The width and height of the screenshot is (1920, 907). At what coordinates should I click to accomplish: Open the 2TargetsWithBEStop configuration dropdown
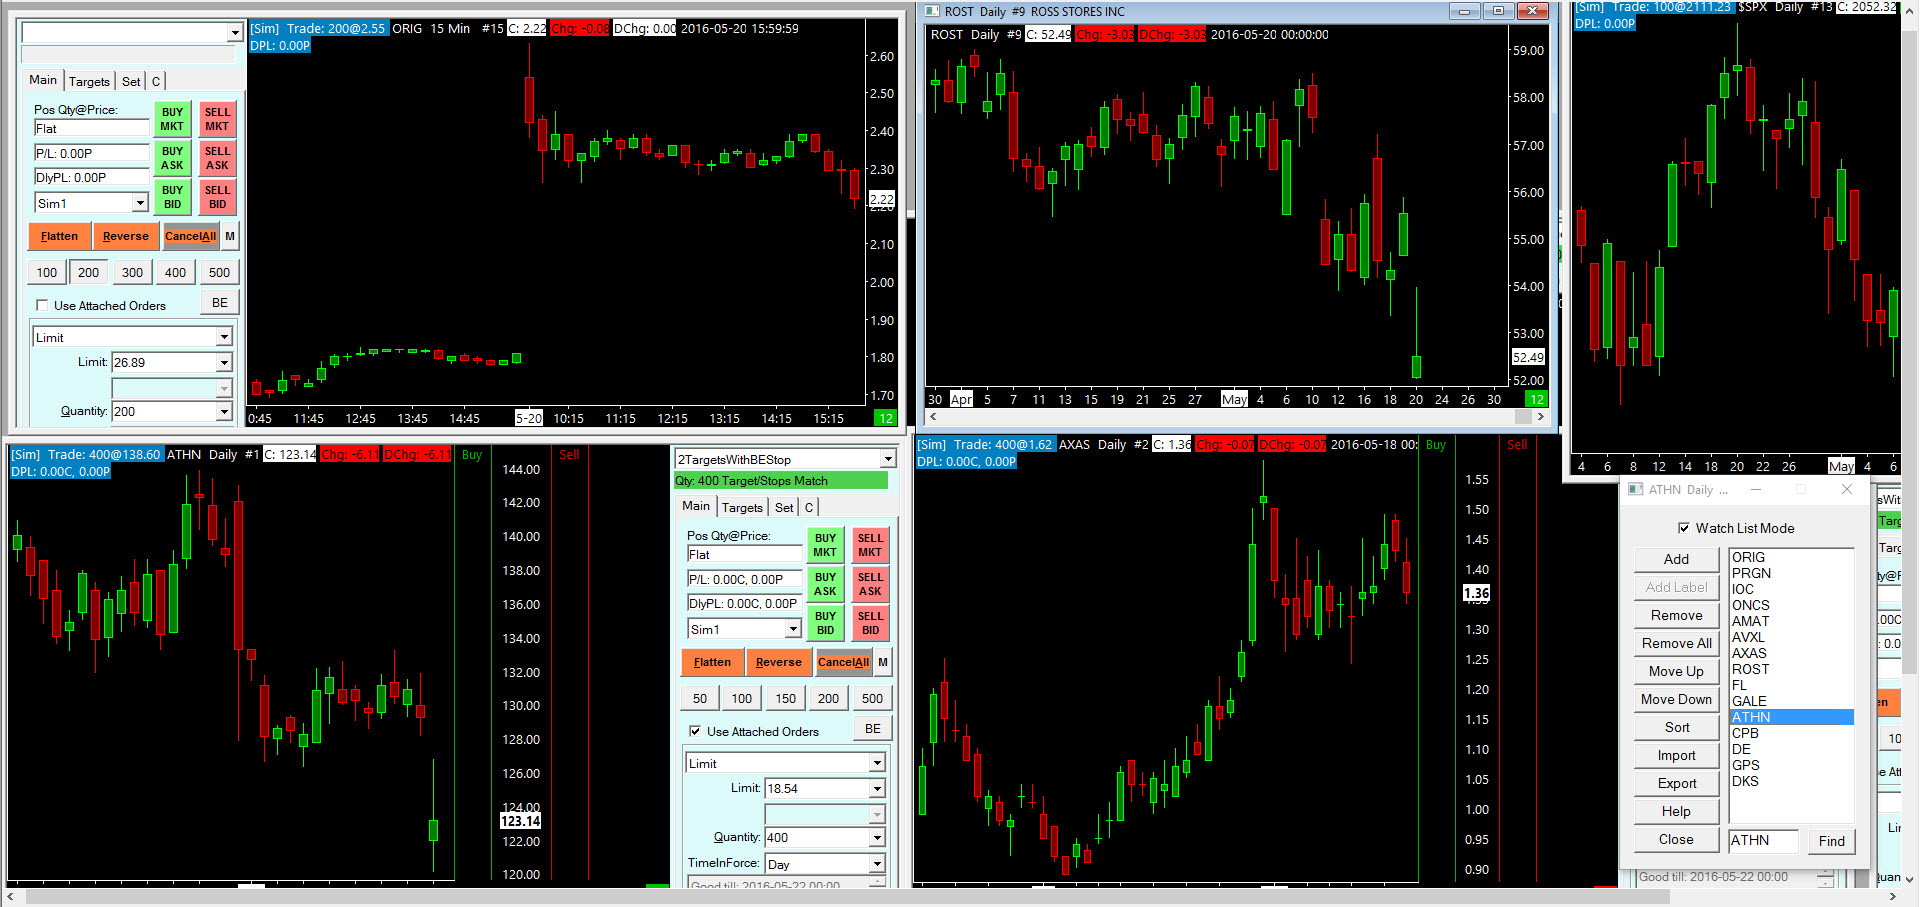click(x=888, y=459)
